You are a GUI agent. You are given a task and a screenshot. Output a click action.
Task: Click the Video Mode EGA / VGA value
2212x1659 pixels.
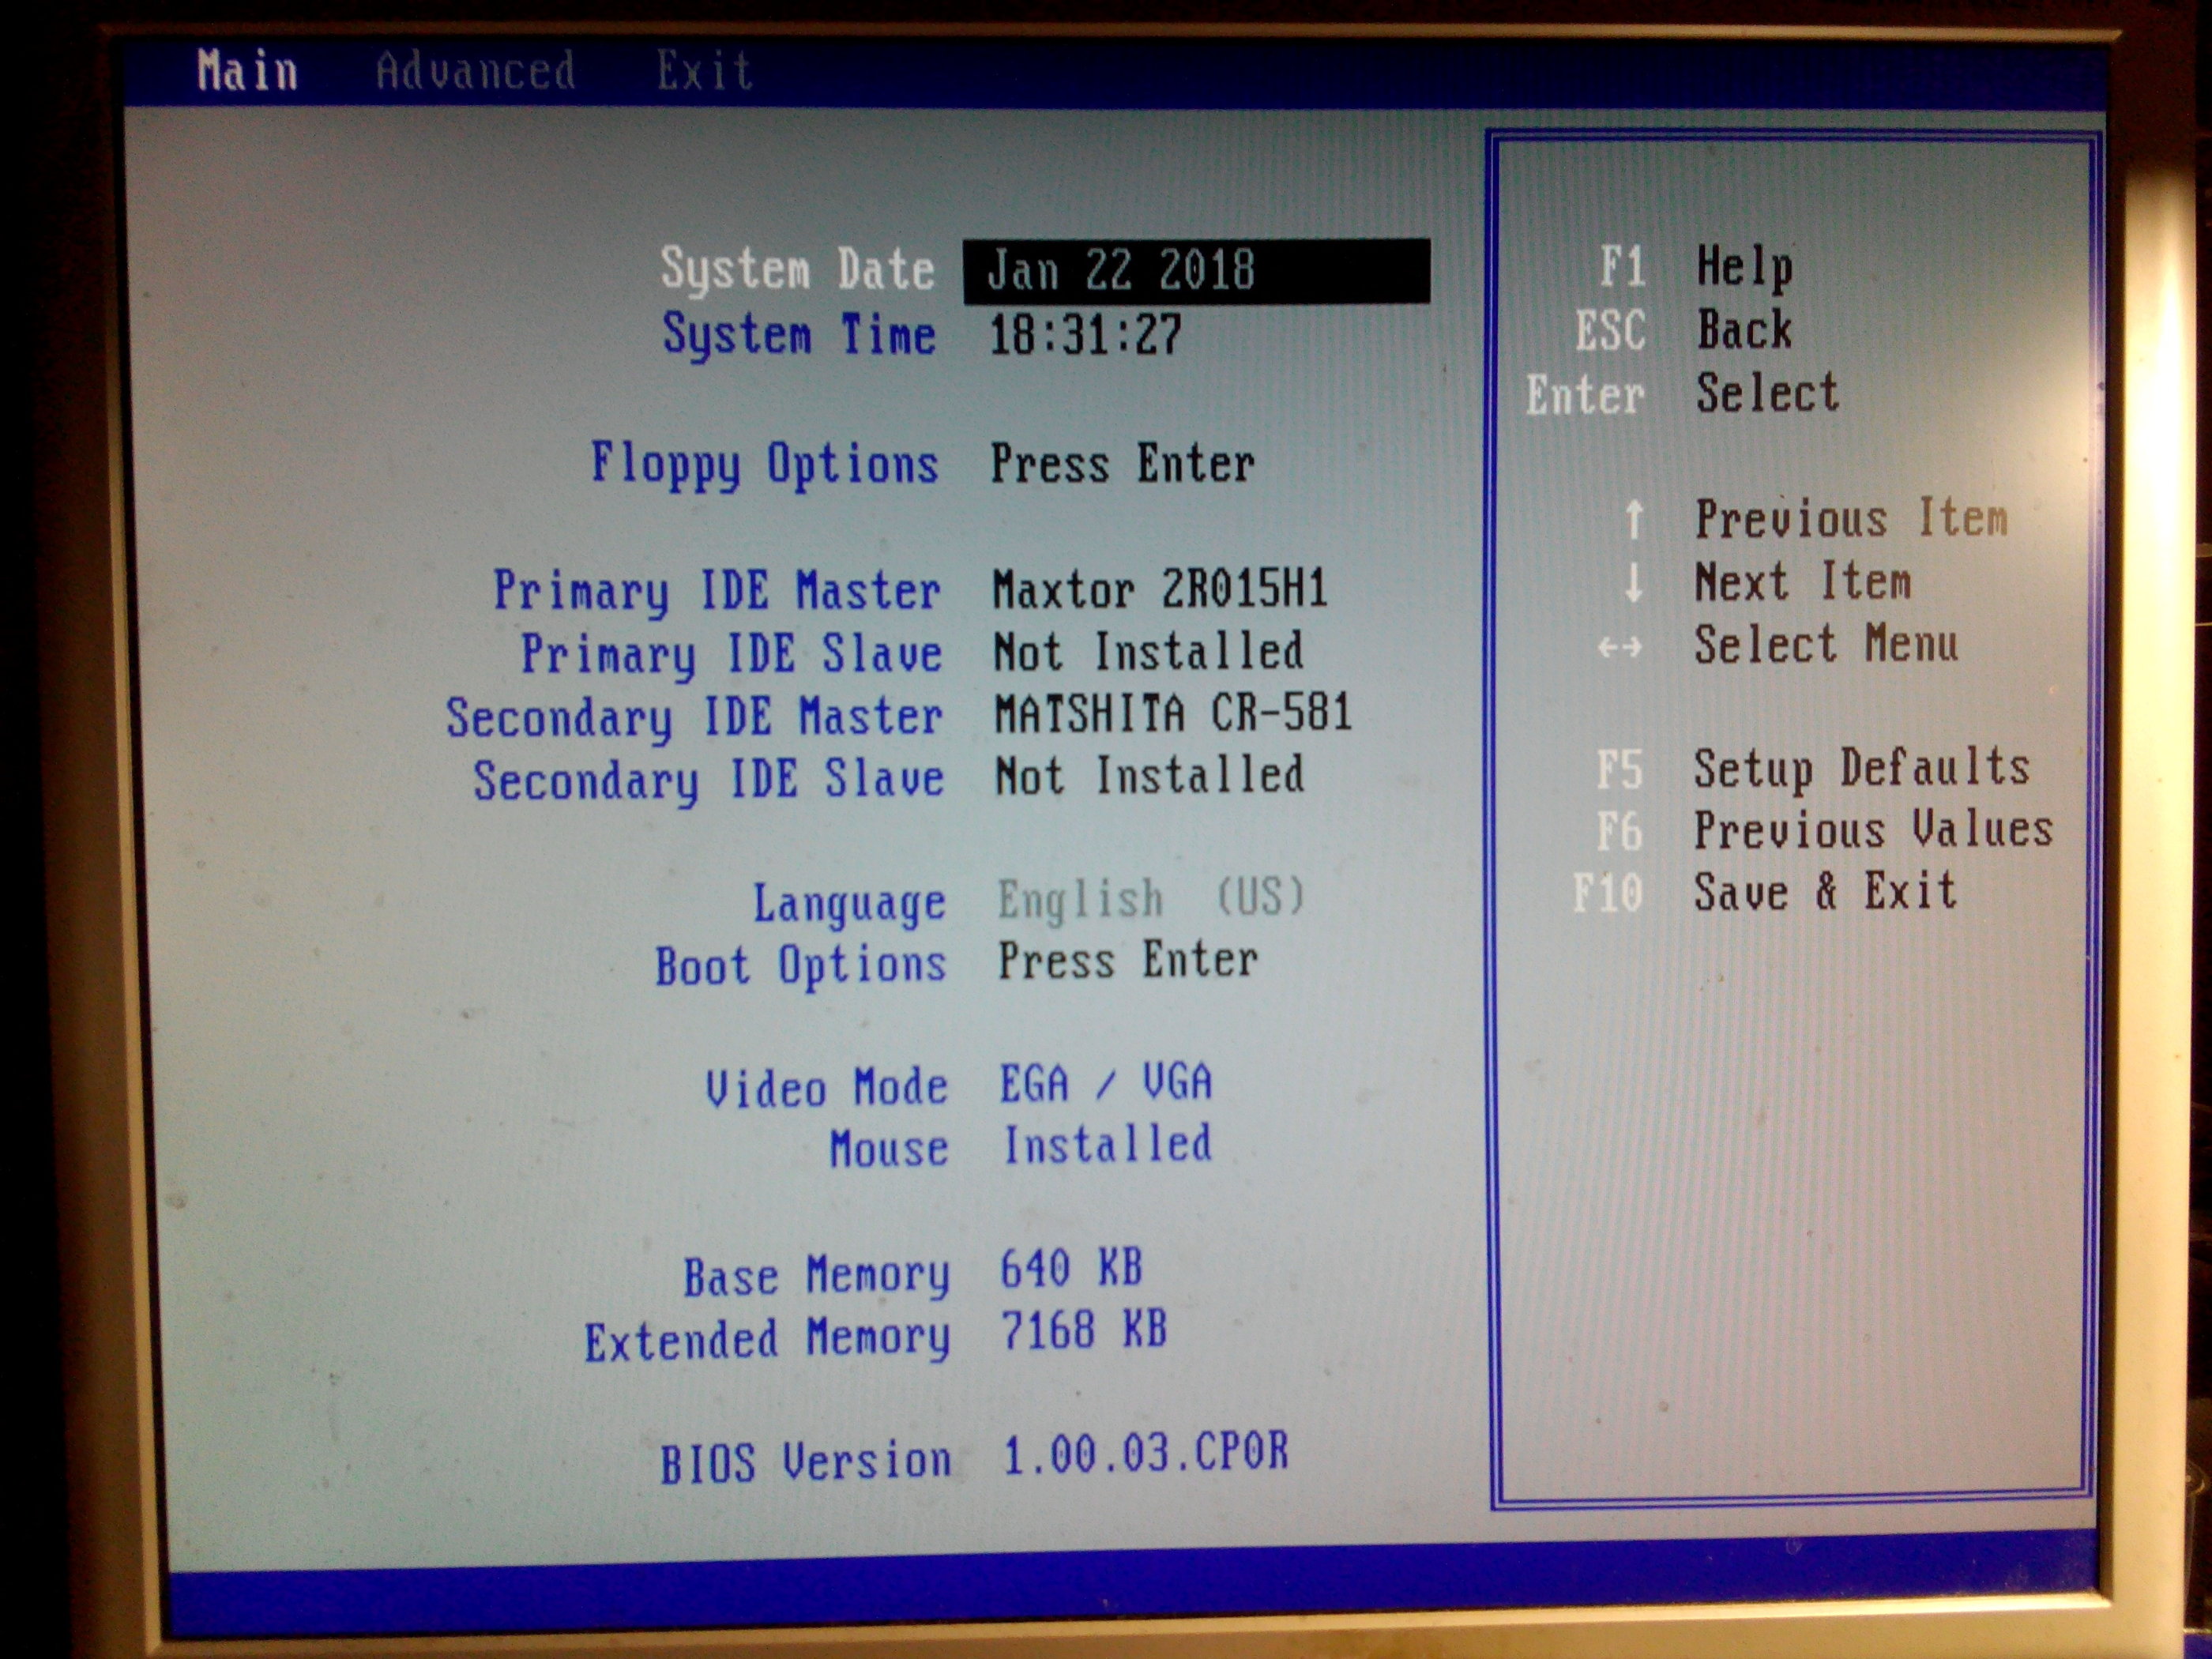click(x=1106, y=1083)
